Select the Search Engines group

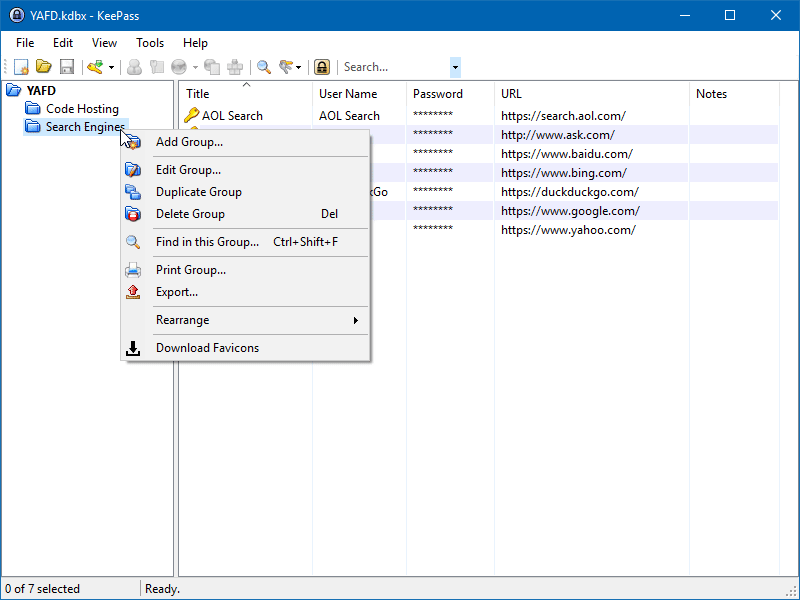85,127
